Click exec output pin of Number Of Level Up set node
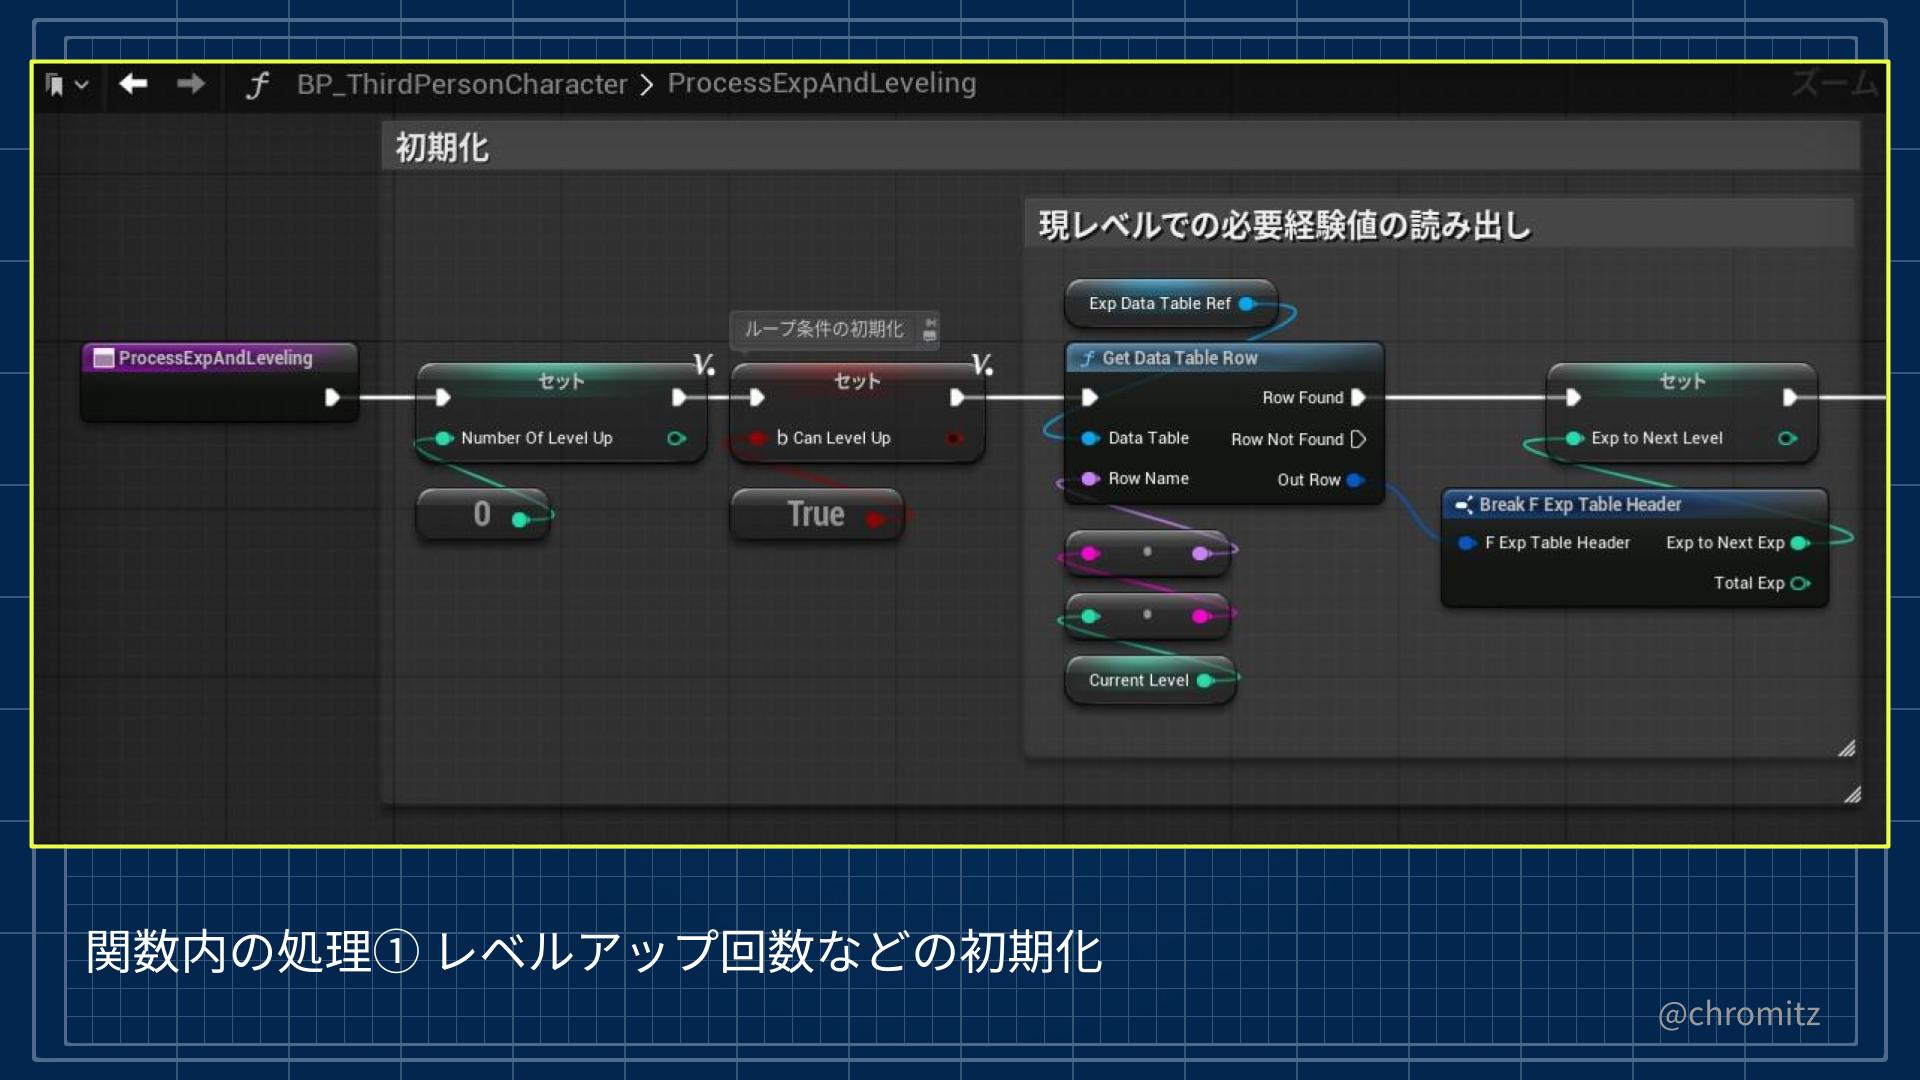 click(x=679, y=398)
